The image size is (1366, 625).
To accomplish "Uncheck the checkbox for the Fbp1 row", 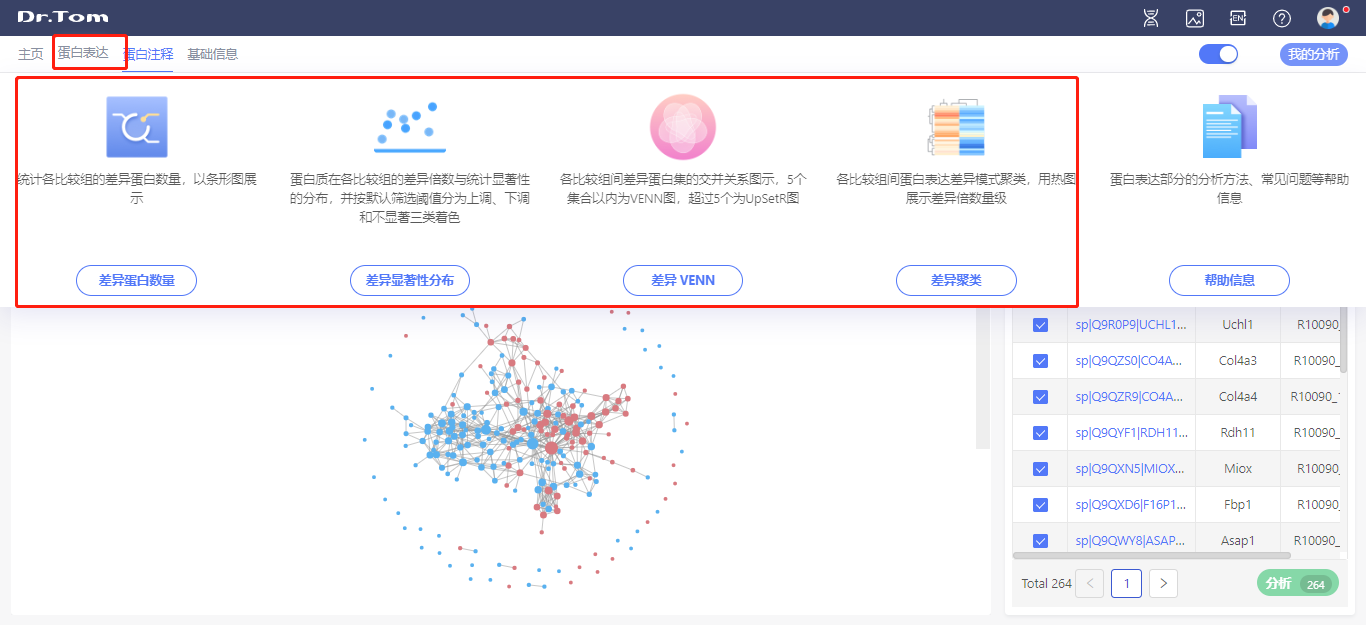I will tap(1040, 505).
